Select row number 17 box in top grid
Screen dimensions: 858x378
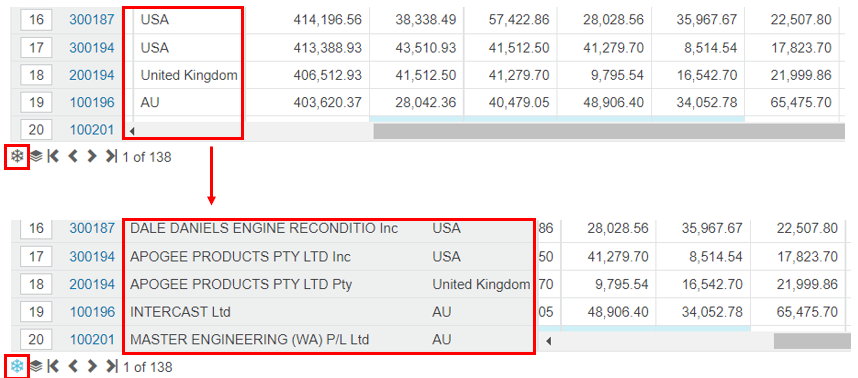pyautogui.click(x=36, y=48)
